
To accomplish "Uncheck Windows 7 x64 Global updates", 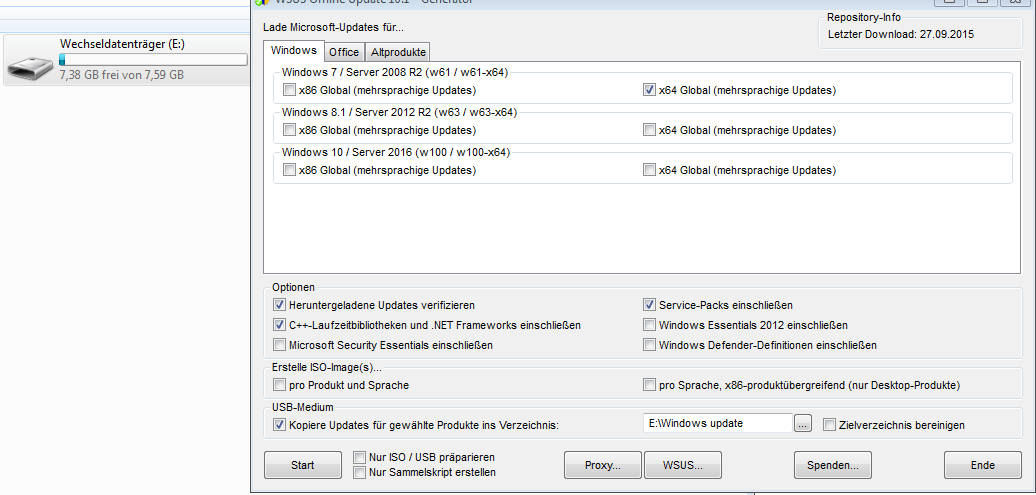I will pyautogui.click(x=650, y=90).
